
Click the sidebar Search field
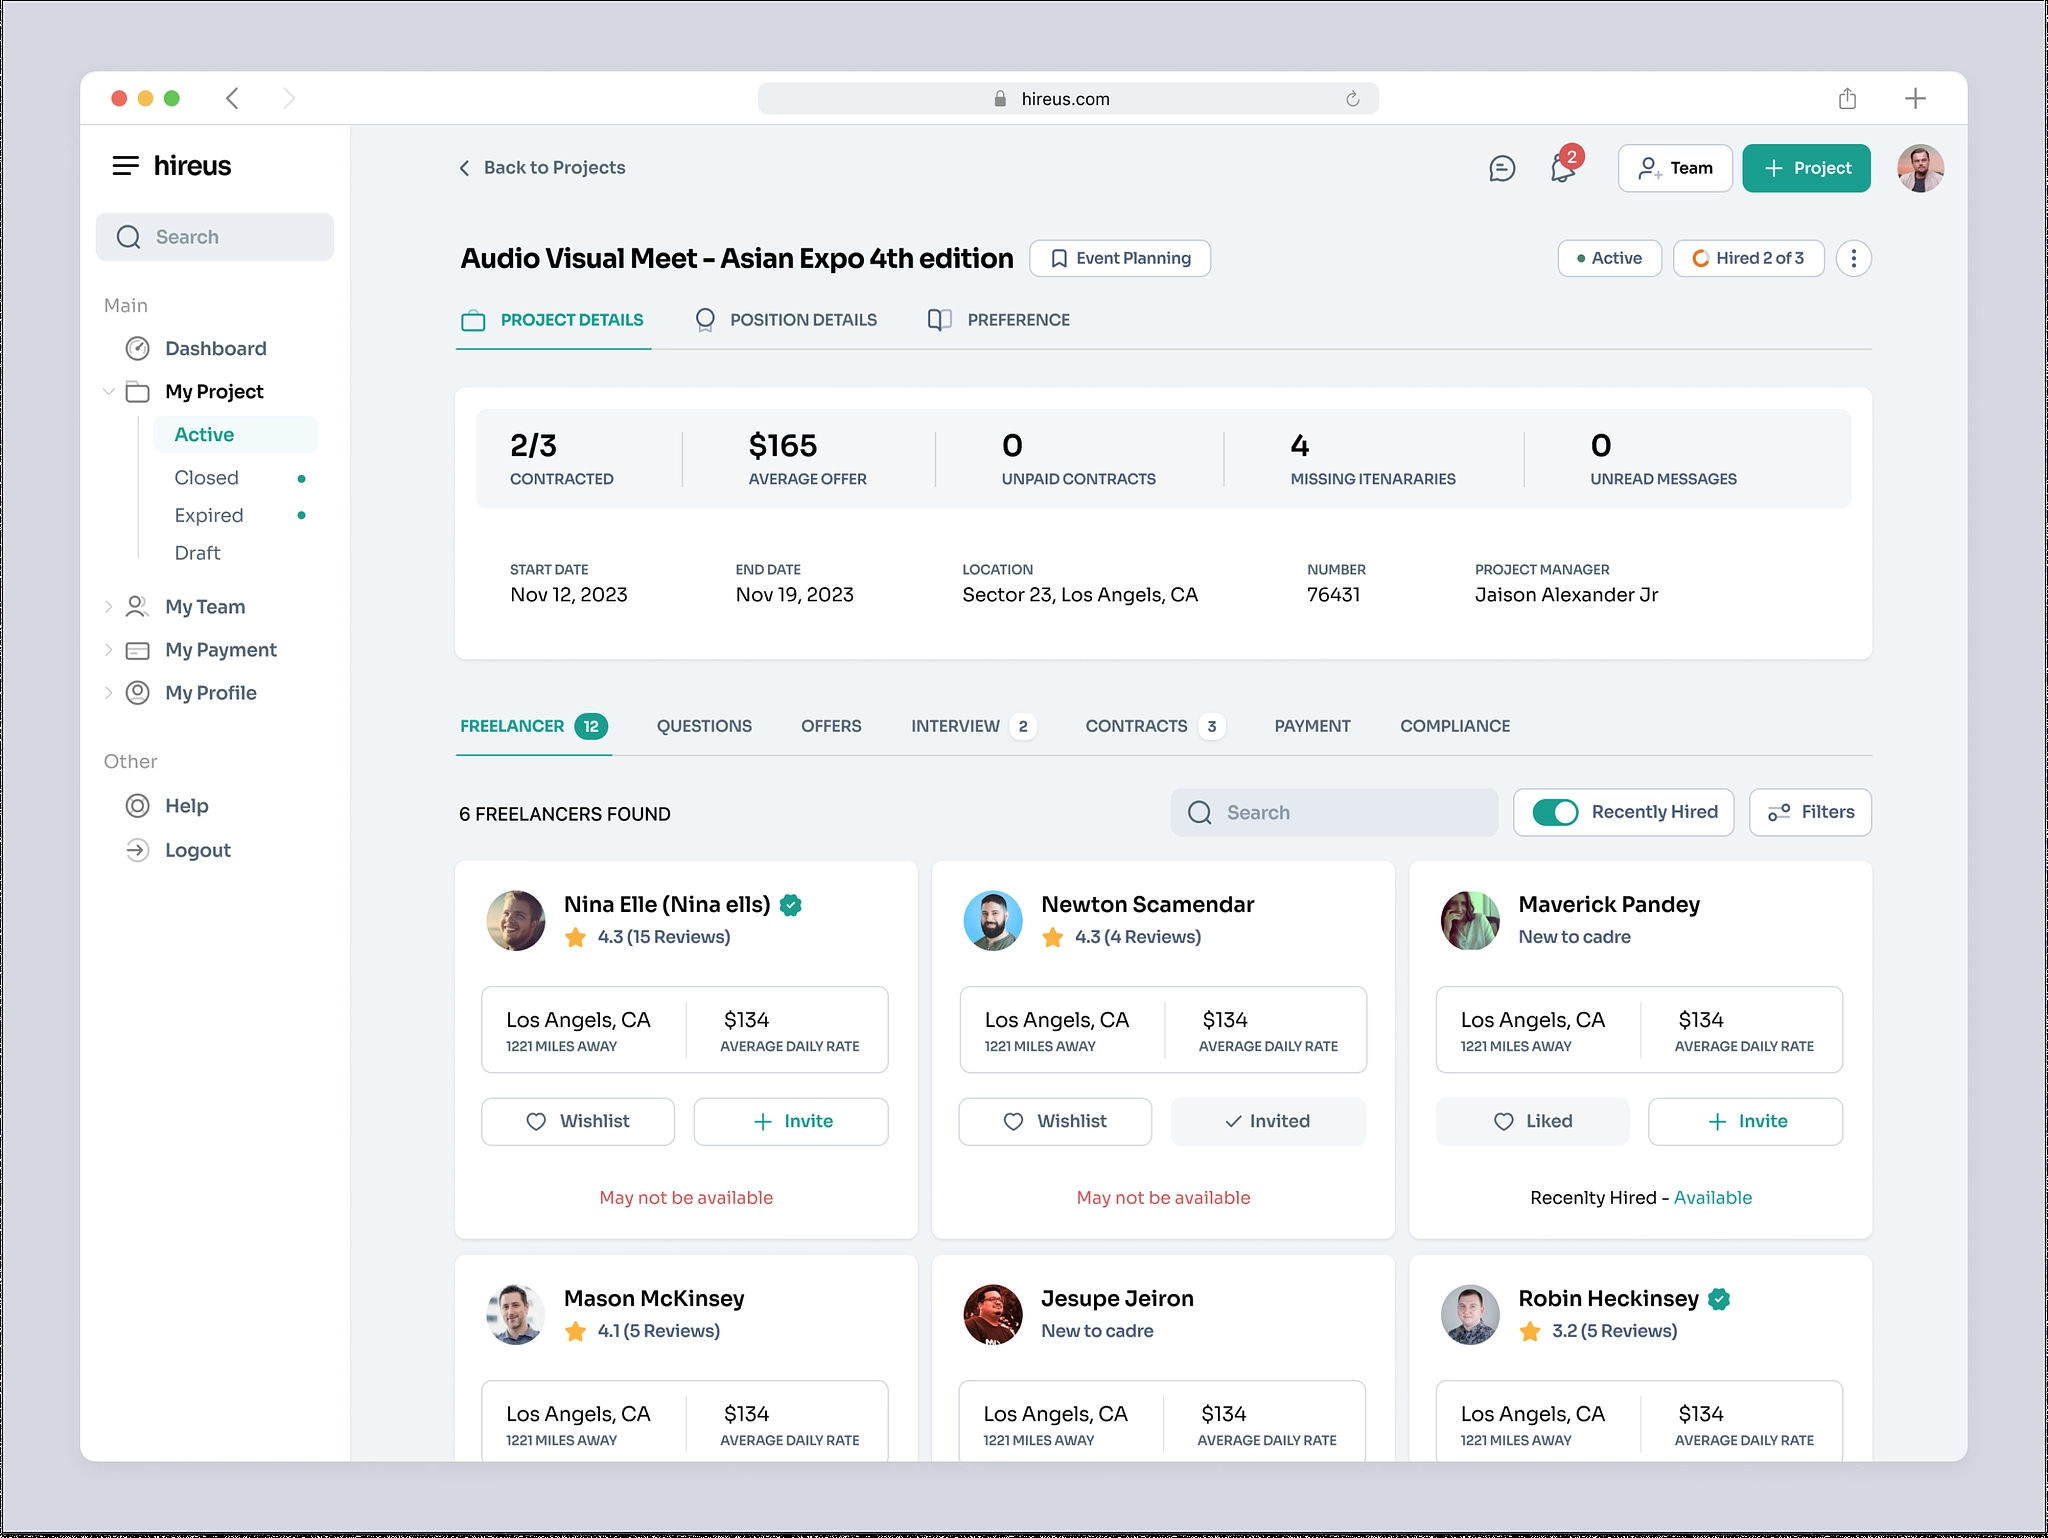coord(215,237)
